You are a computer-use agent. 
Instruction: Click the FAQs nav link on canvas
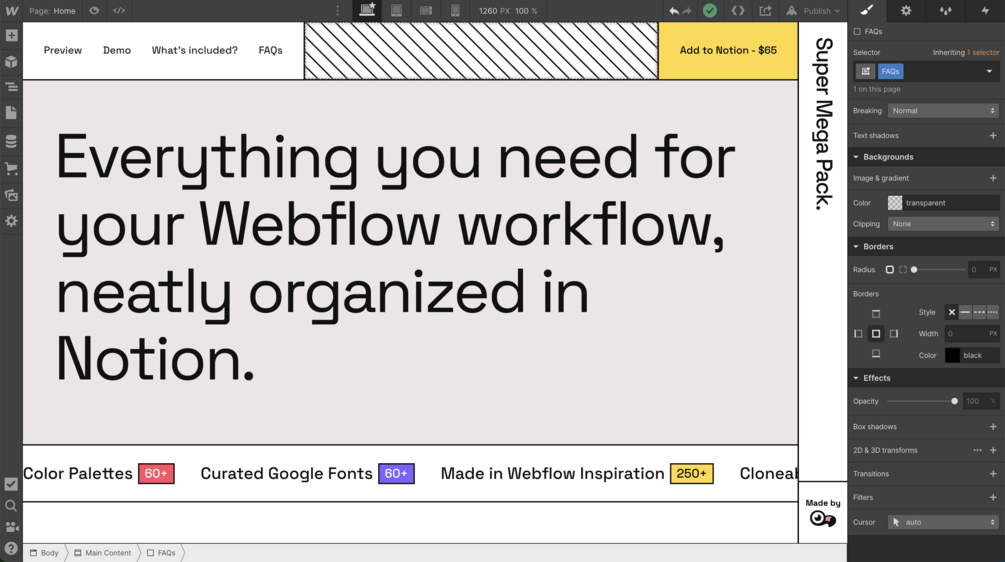pyautogui.click(x=270, y=50)
